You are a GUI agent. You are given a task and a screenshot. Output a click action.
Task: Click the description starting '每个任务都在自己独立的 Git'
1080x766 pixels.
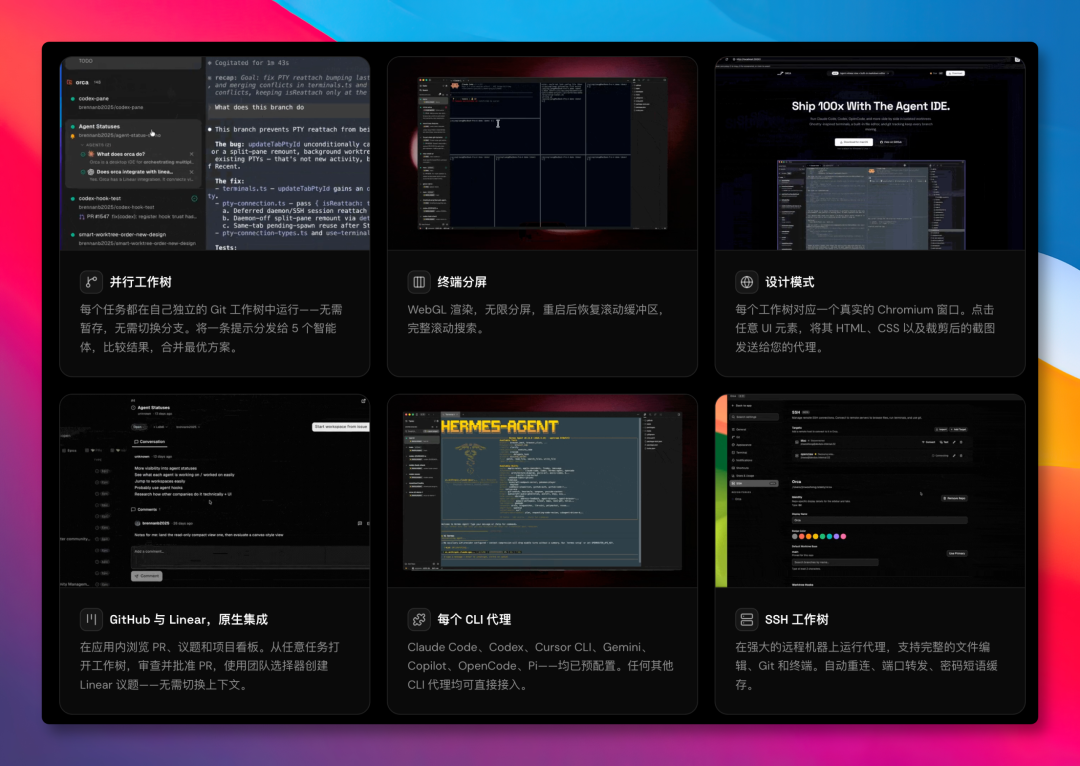211,328
